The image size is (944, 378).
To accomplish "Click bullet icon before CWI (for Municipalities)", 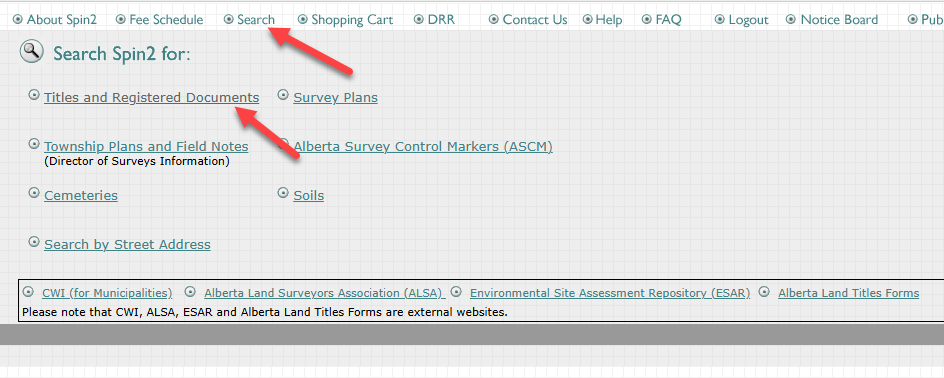I will 28,292.
